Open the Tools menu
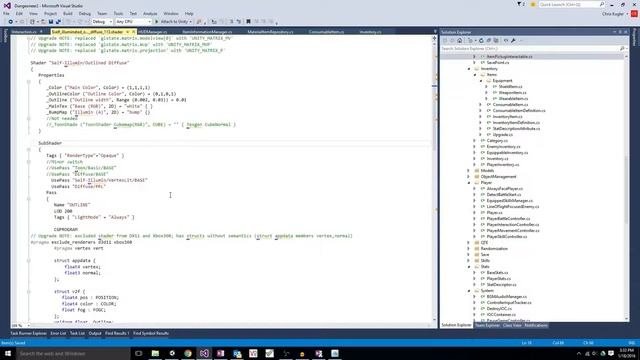 pyautogui.click(x=118, y=13)
